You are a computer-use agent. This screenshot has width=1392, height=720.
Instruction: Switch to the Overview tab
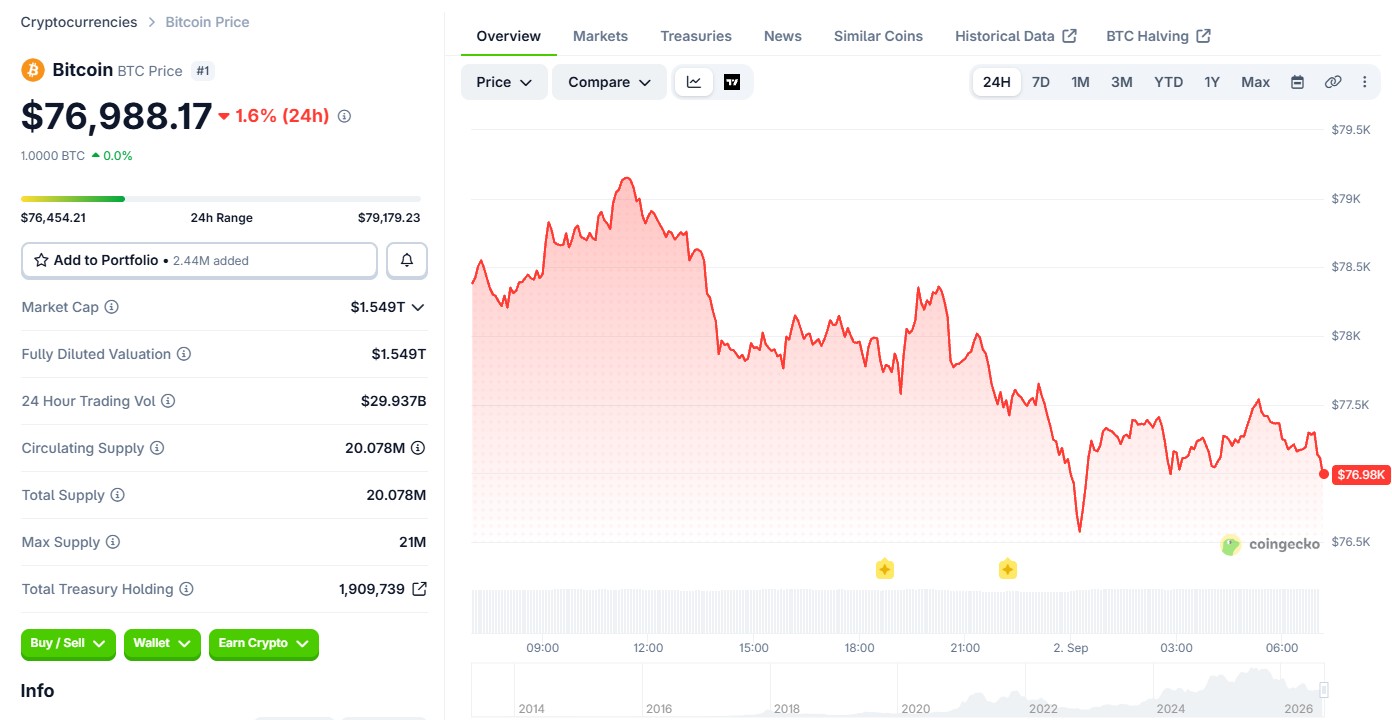(x=509, y=36)
